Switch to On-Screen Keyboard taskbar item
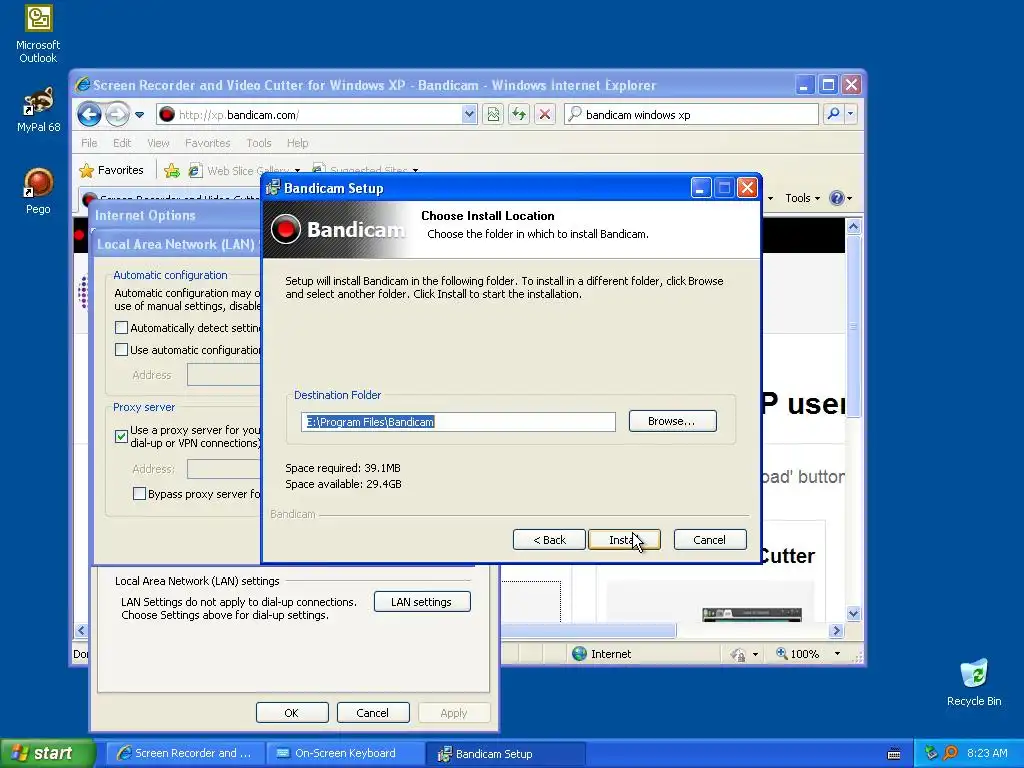 pos(345,753)
